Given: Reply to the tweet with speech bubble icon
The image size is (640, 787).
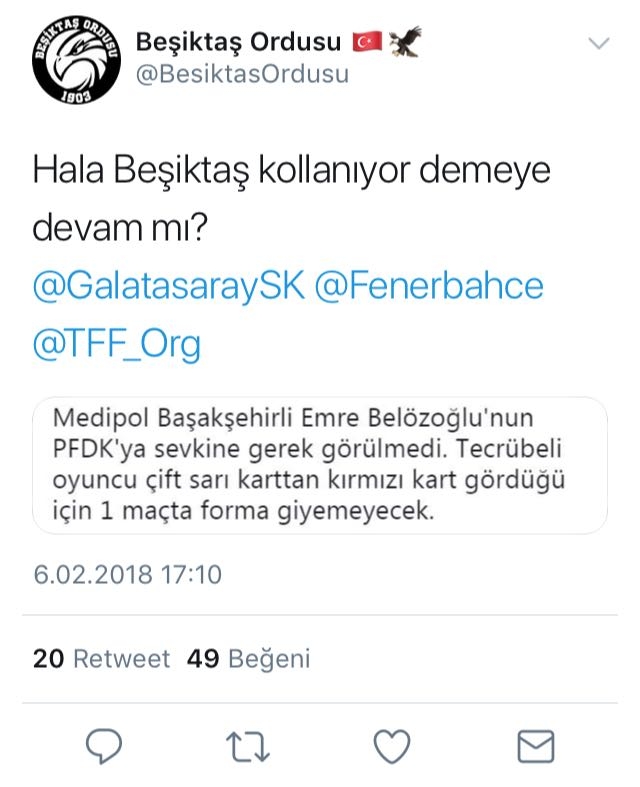Looking at the screenshot, I should coord(103,746).
